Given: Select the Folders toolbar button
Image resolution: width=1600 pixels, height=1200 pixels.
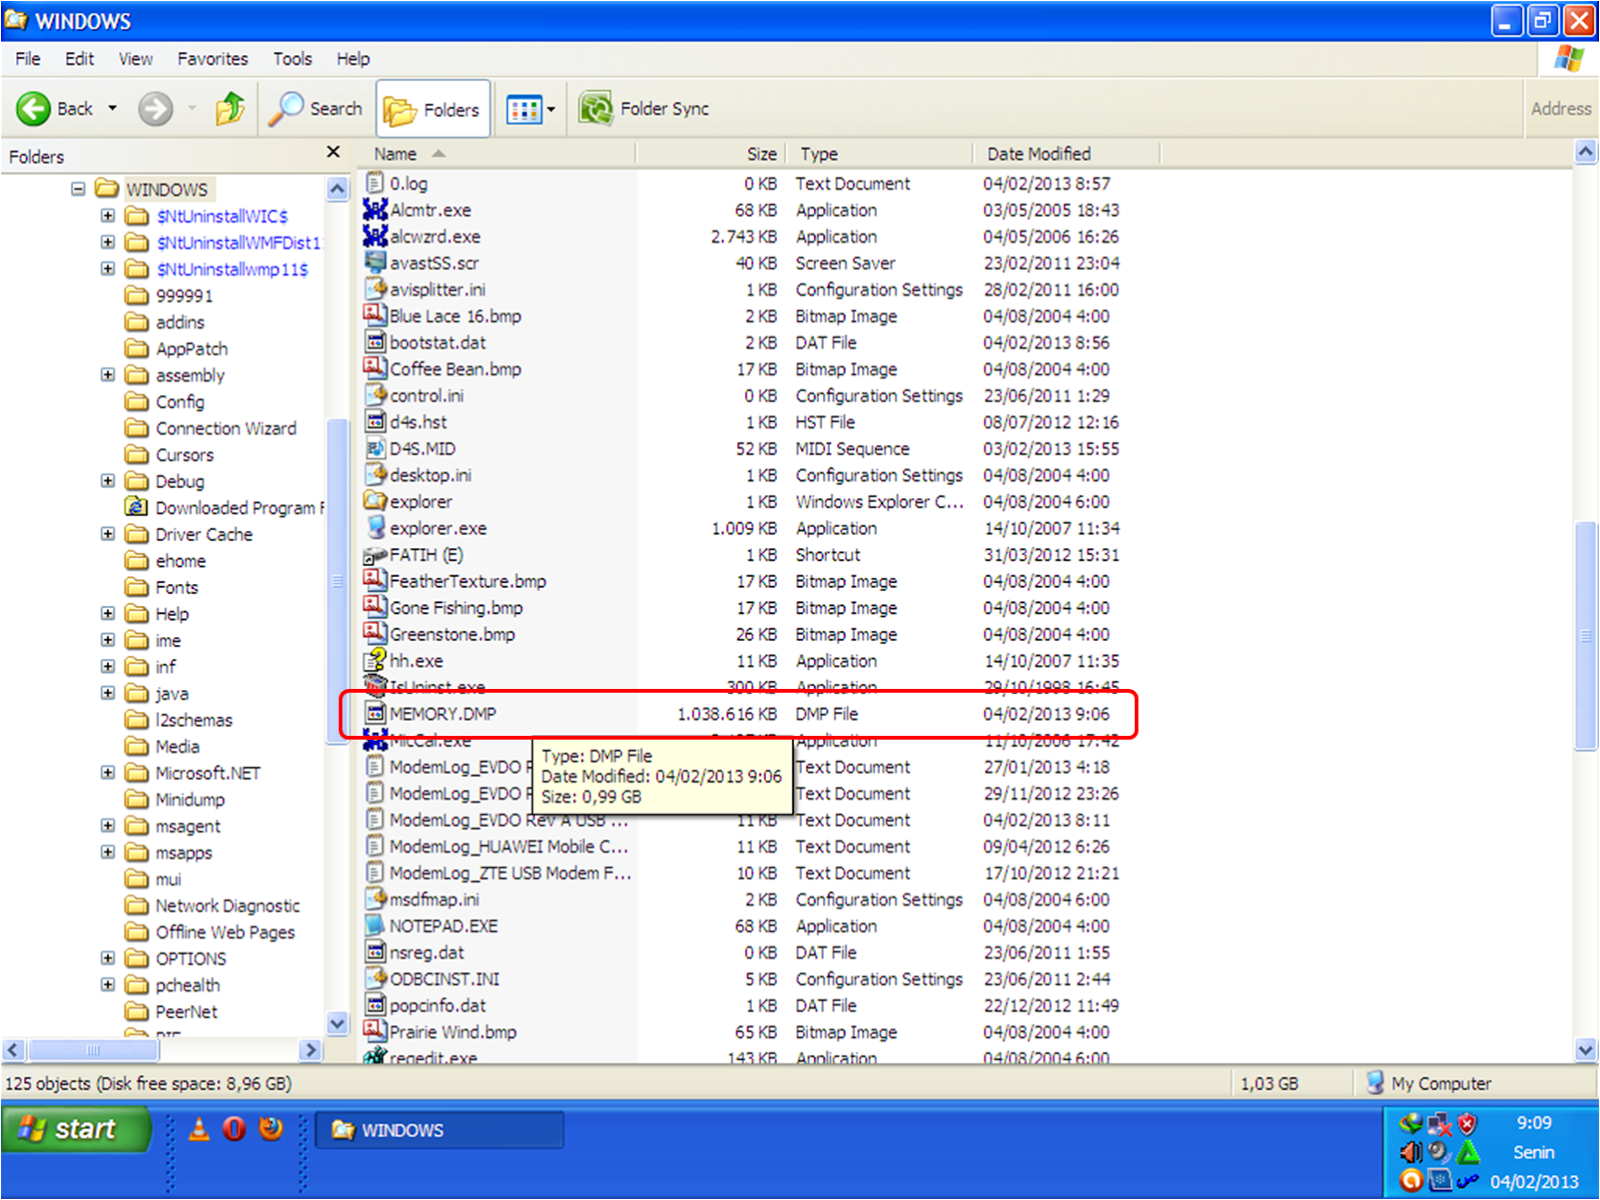Looking at the screenshot, I should tap(432, 108).
